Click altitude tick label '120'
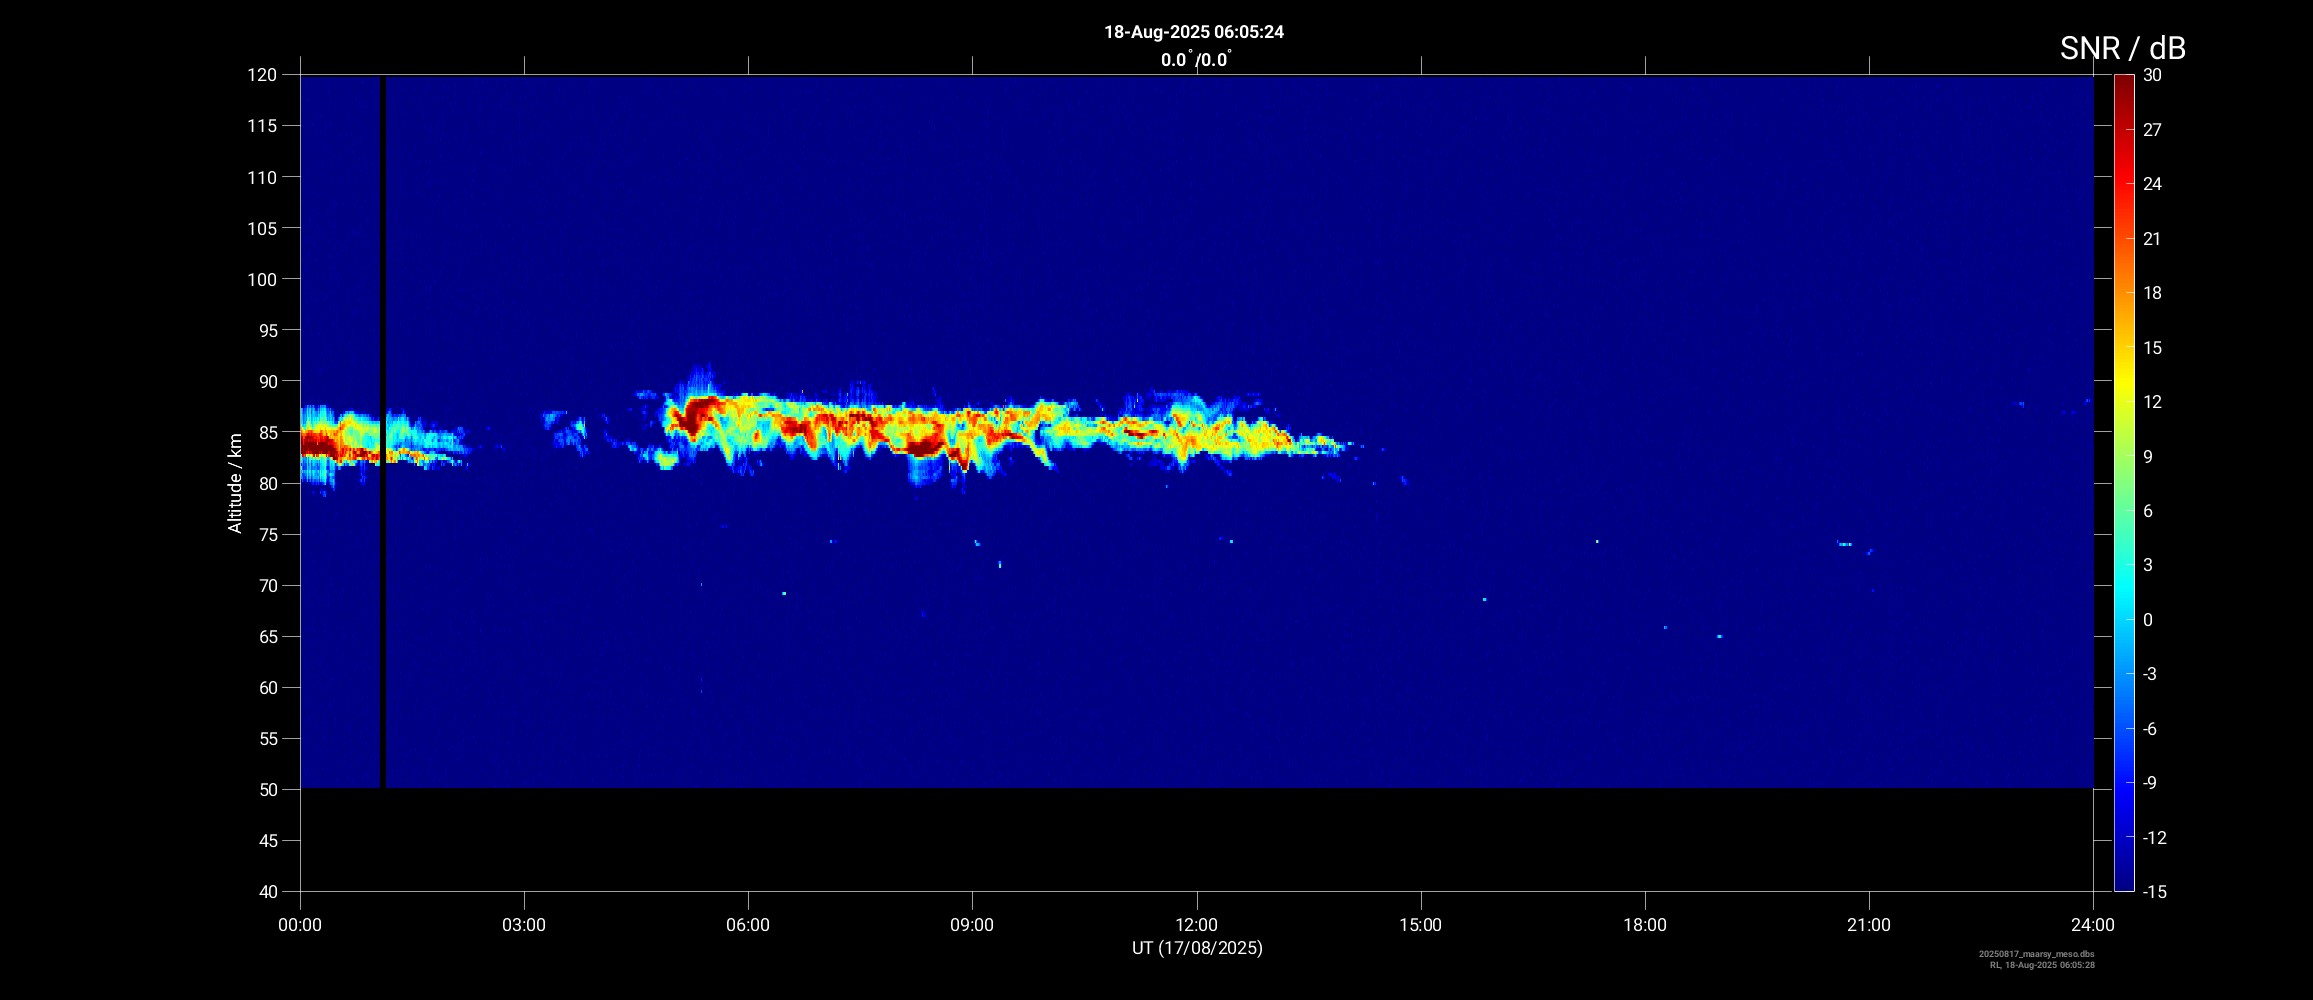The width and height of the screenshot is (2313, 1000). coord(262,75)
